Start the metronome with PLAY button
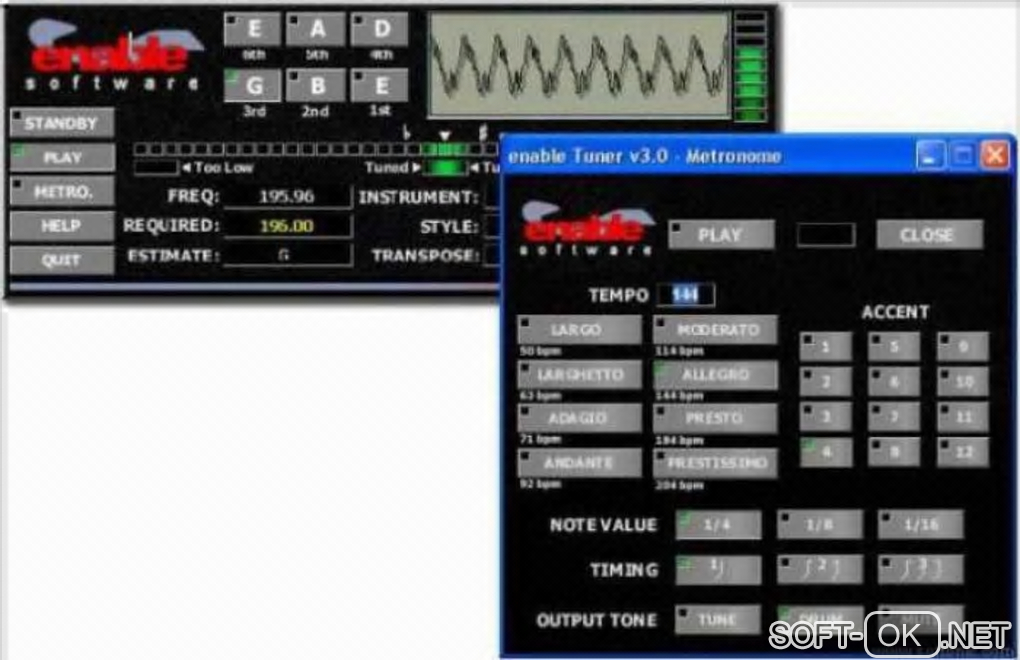This screenshot has height=660, width=1020. coord(721,235)
